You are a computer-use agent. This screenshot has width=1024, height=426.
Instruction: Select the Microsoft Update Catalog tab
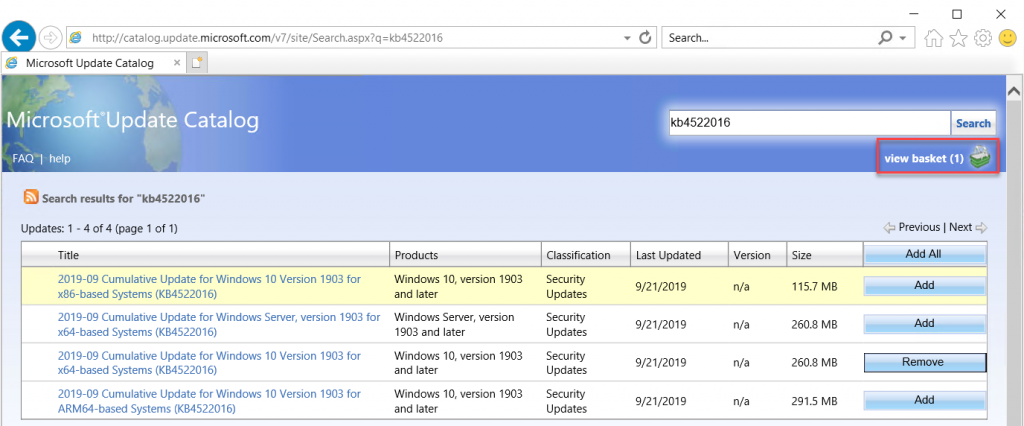94,63
